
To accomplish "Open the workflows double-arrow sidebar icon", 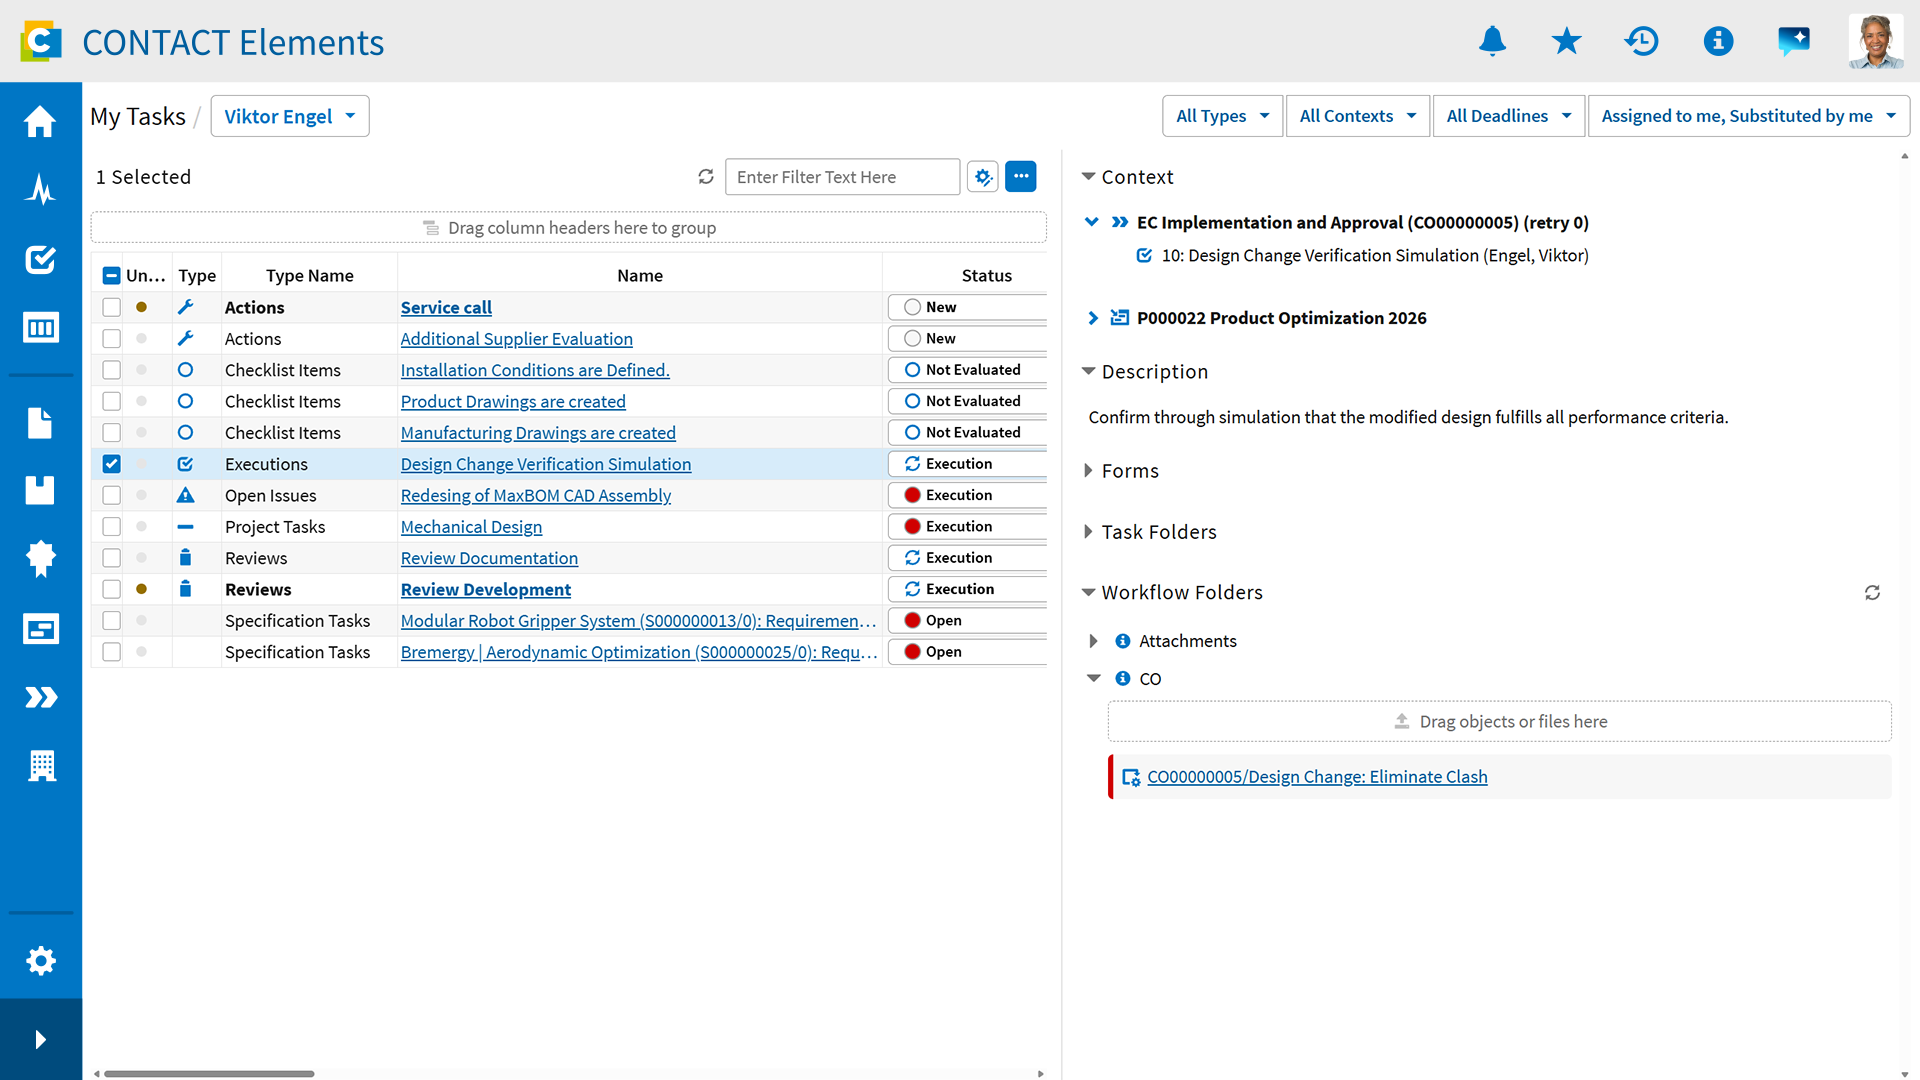I will click(x=40, y=697).
